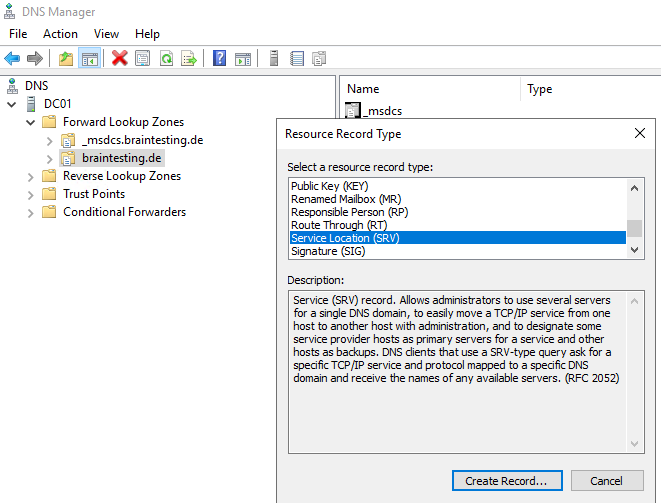Click the green Refresh icon
The image size is (661, 503).
click(166, 59)
